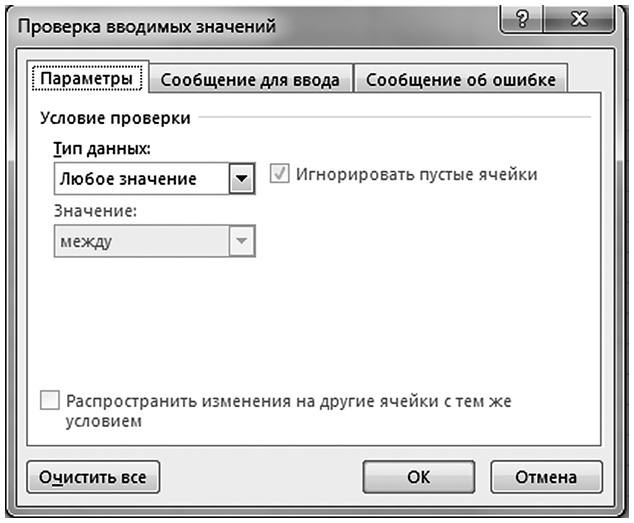Click the Условие проверки group heading

pos(115,117)
